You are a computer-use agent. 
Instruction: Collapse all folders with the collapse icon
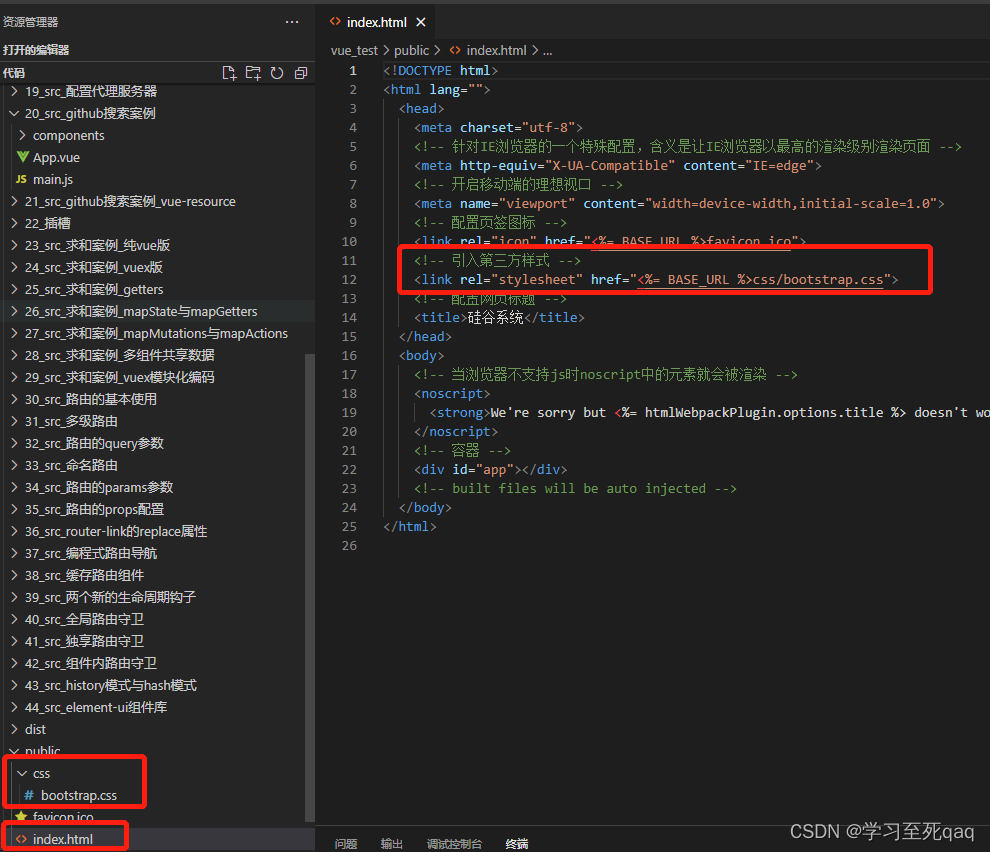pos(301,73)
